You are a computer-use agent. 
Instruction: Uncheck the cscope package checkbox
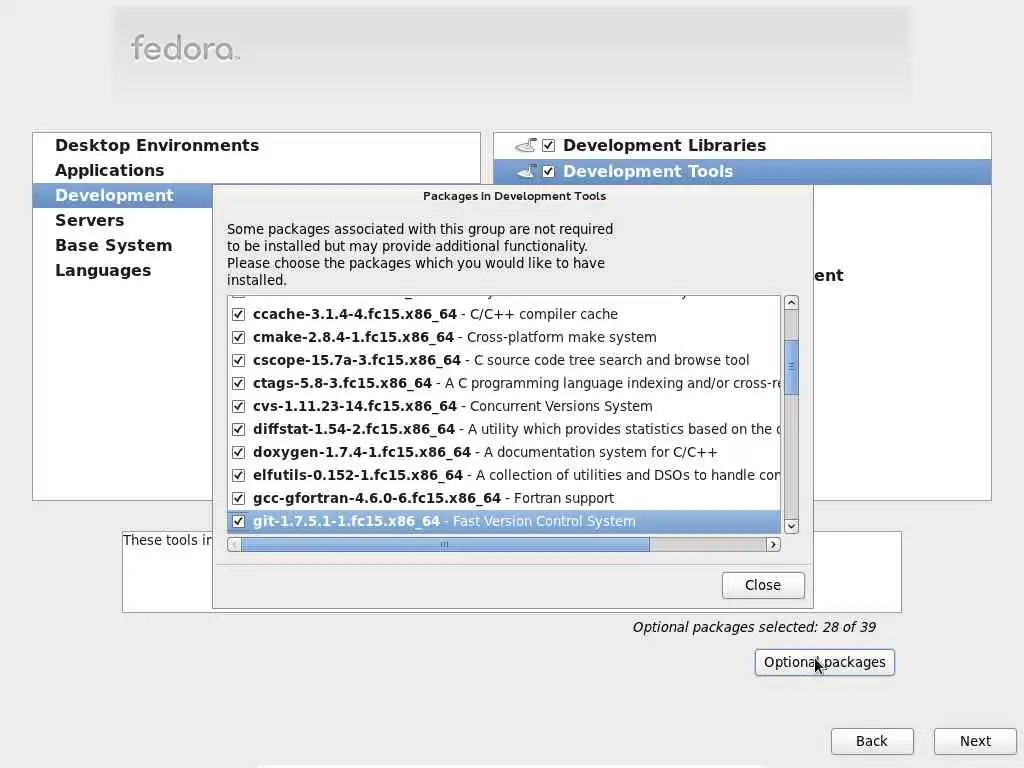pos(238,360)
